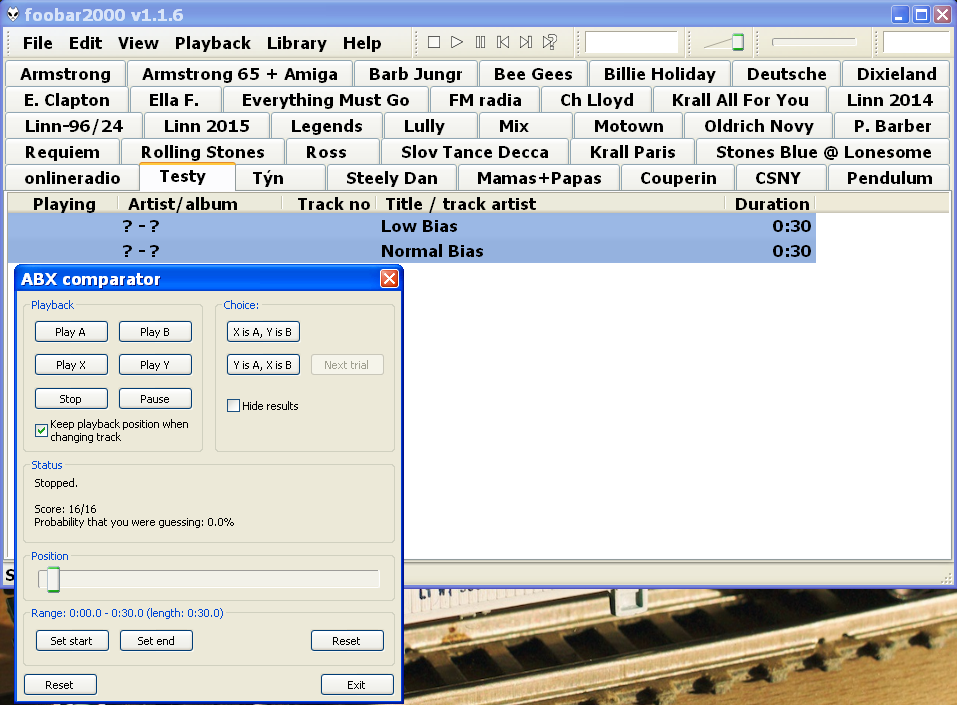Switch to the Steely Dan playlist tab
Image resolution: width=957 pixels, height=705 pixels.
391,178
